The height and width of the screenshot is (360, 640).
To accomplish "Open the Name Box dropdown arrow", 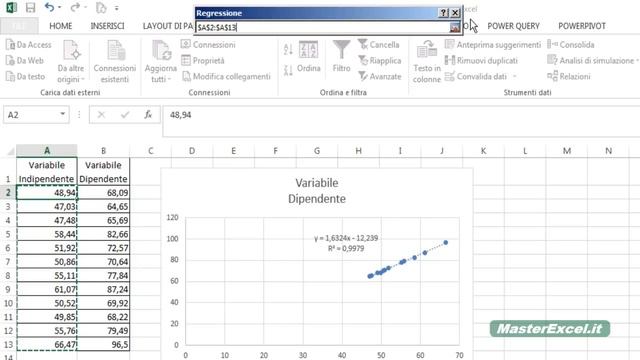I will pyautogui.click(x=63, y=114).
